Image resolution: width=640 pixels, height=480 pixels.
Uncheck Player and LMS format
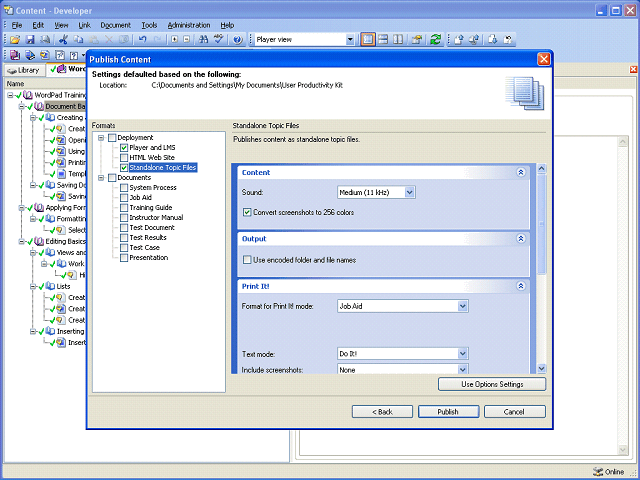coord(124,148)
